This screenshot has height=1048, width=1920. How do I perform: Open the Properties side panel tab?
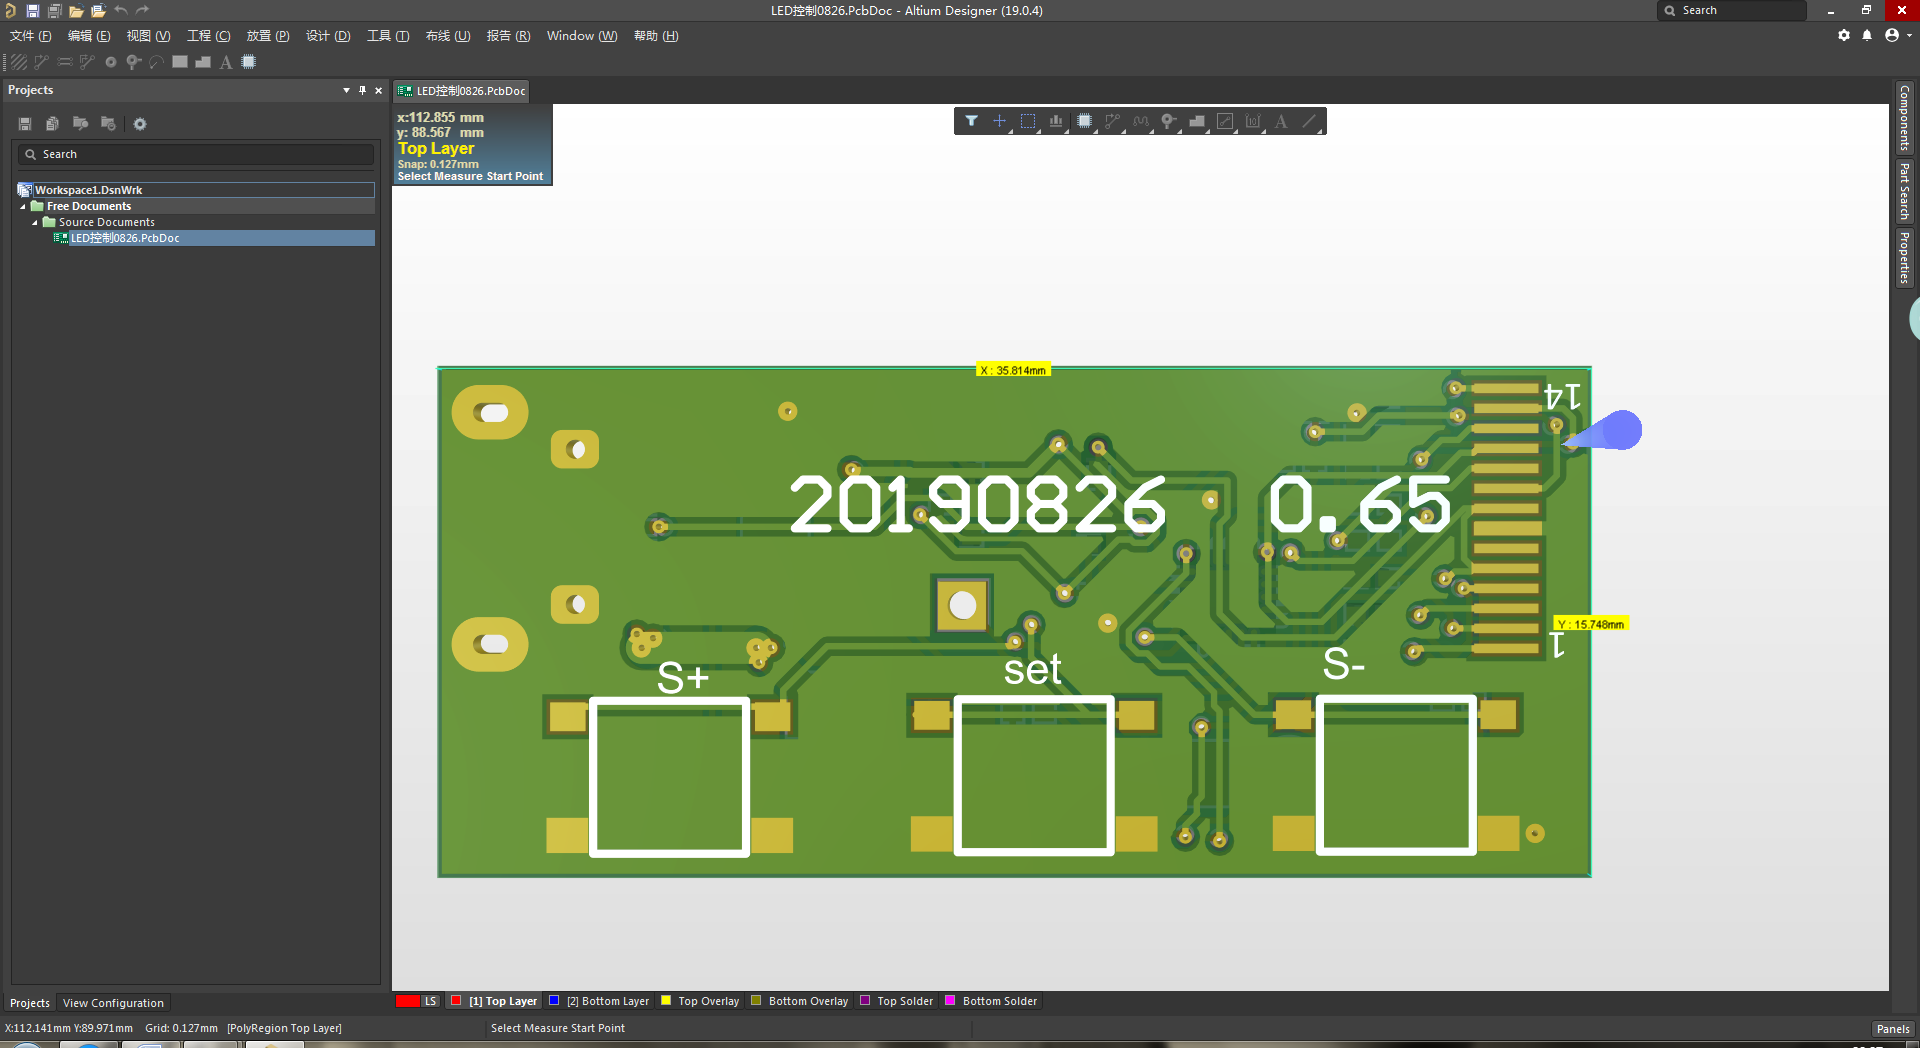click(x=1905, y=258)
